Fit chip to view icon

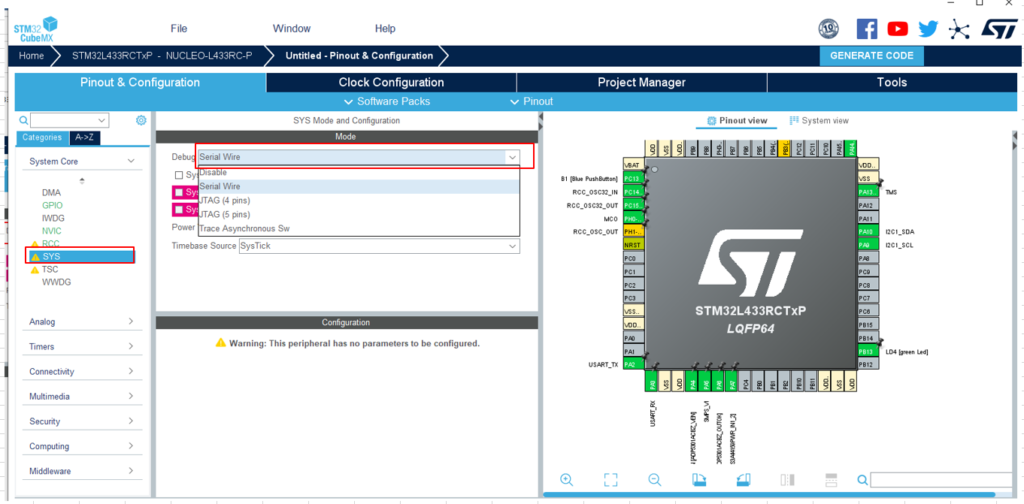pos(611,480)
